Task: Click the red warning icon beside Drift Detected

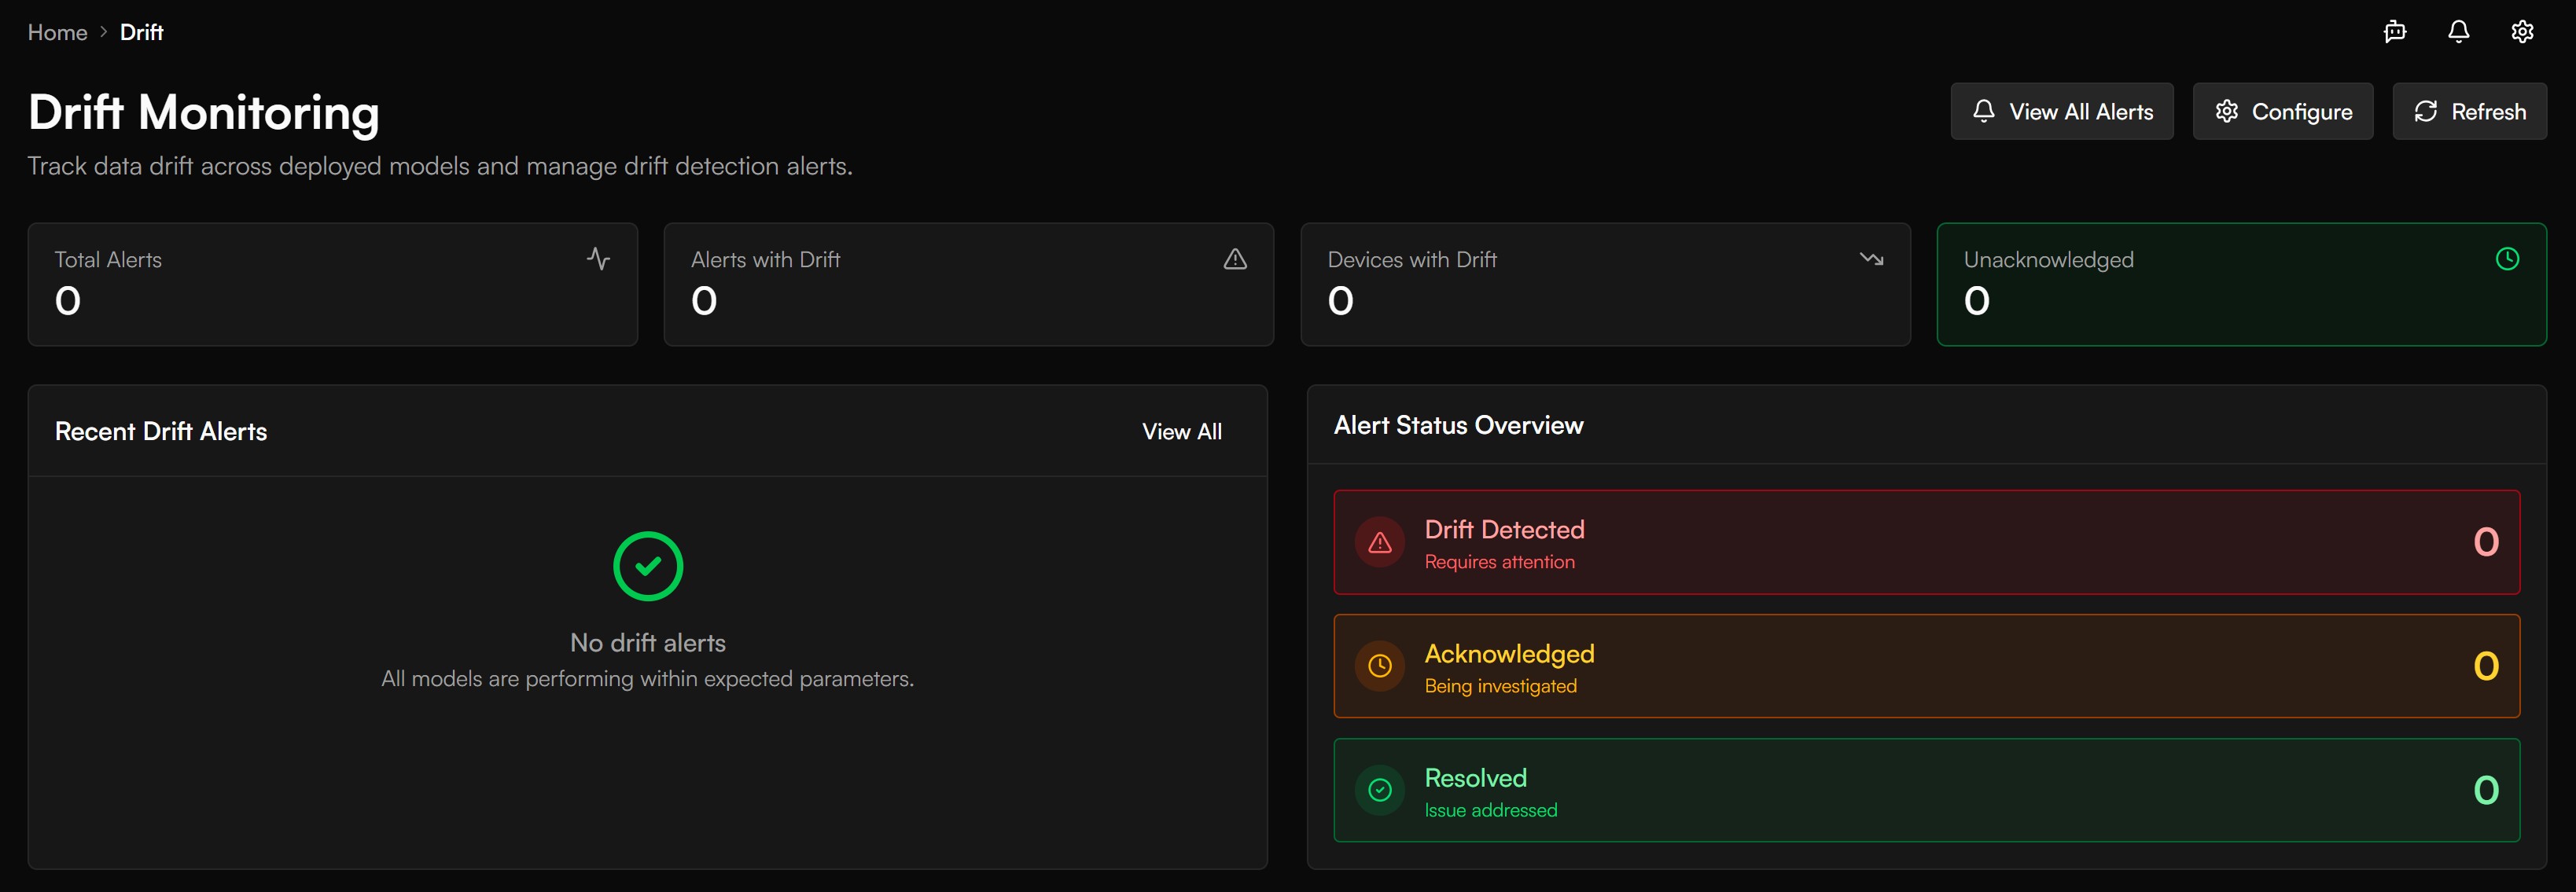Action: tap(1380, 542)
